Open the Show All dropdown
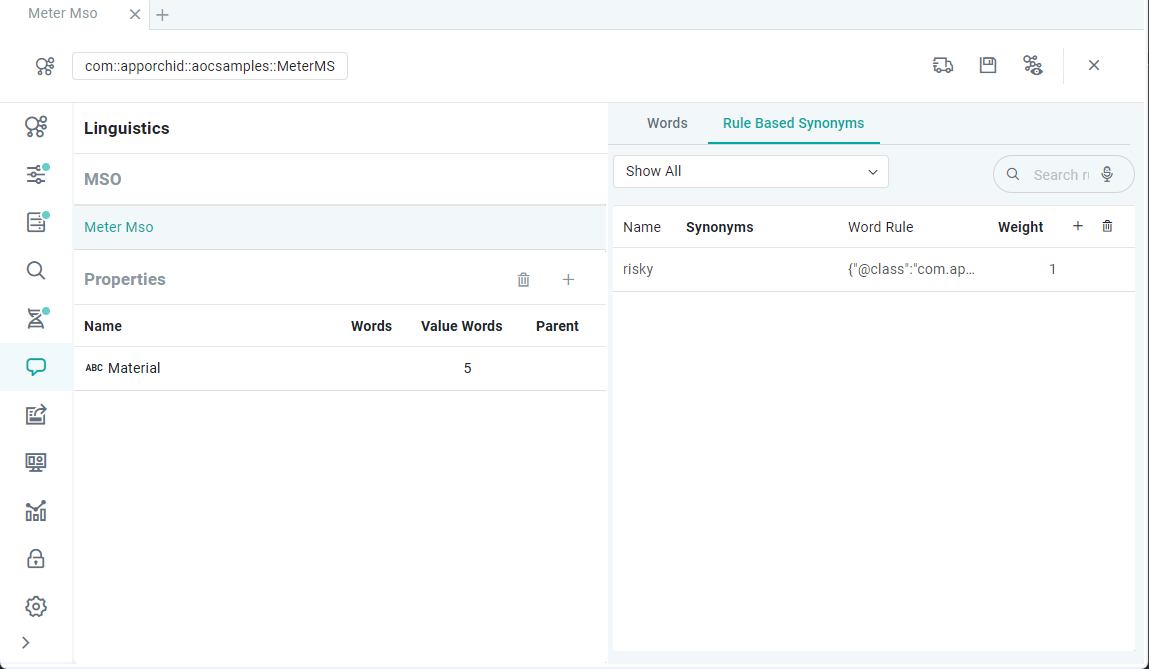Screen dimensions: 1149x669 (x=750, y=172)
